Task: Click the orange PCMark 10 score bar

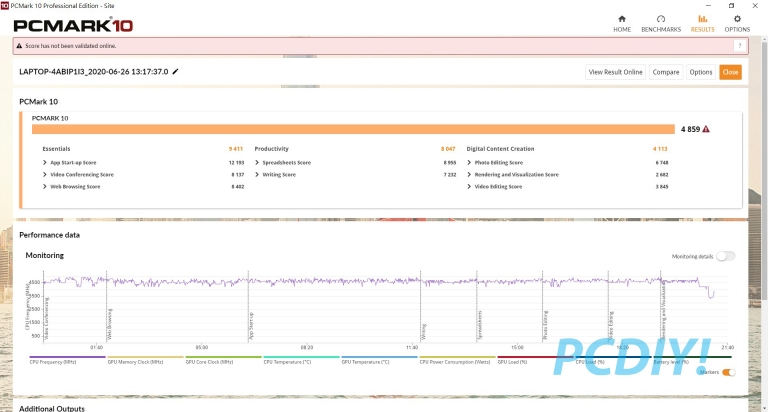Action: [x=353, y=129]
